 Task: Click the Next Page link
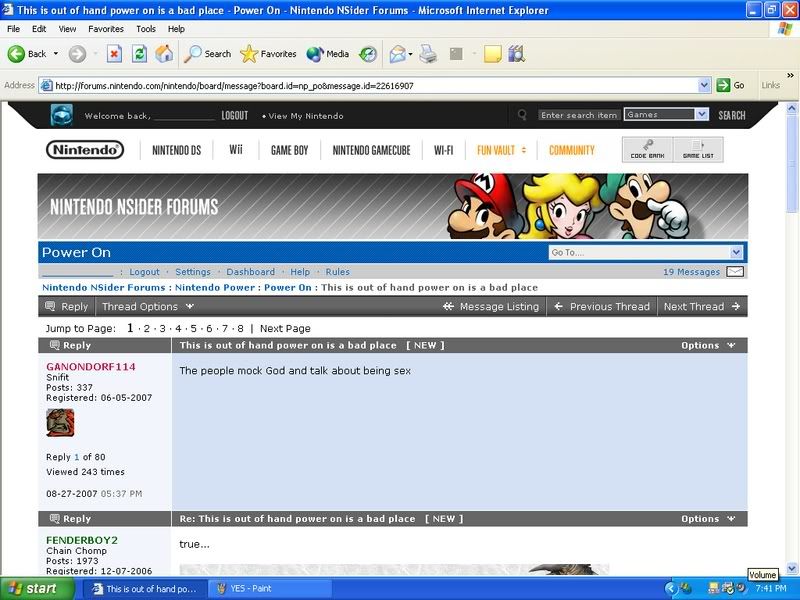pos(285,329)
